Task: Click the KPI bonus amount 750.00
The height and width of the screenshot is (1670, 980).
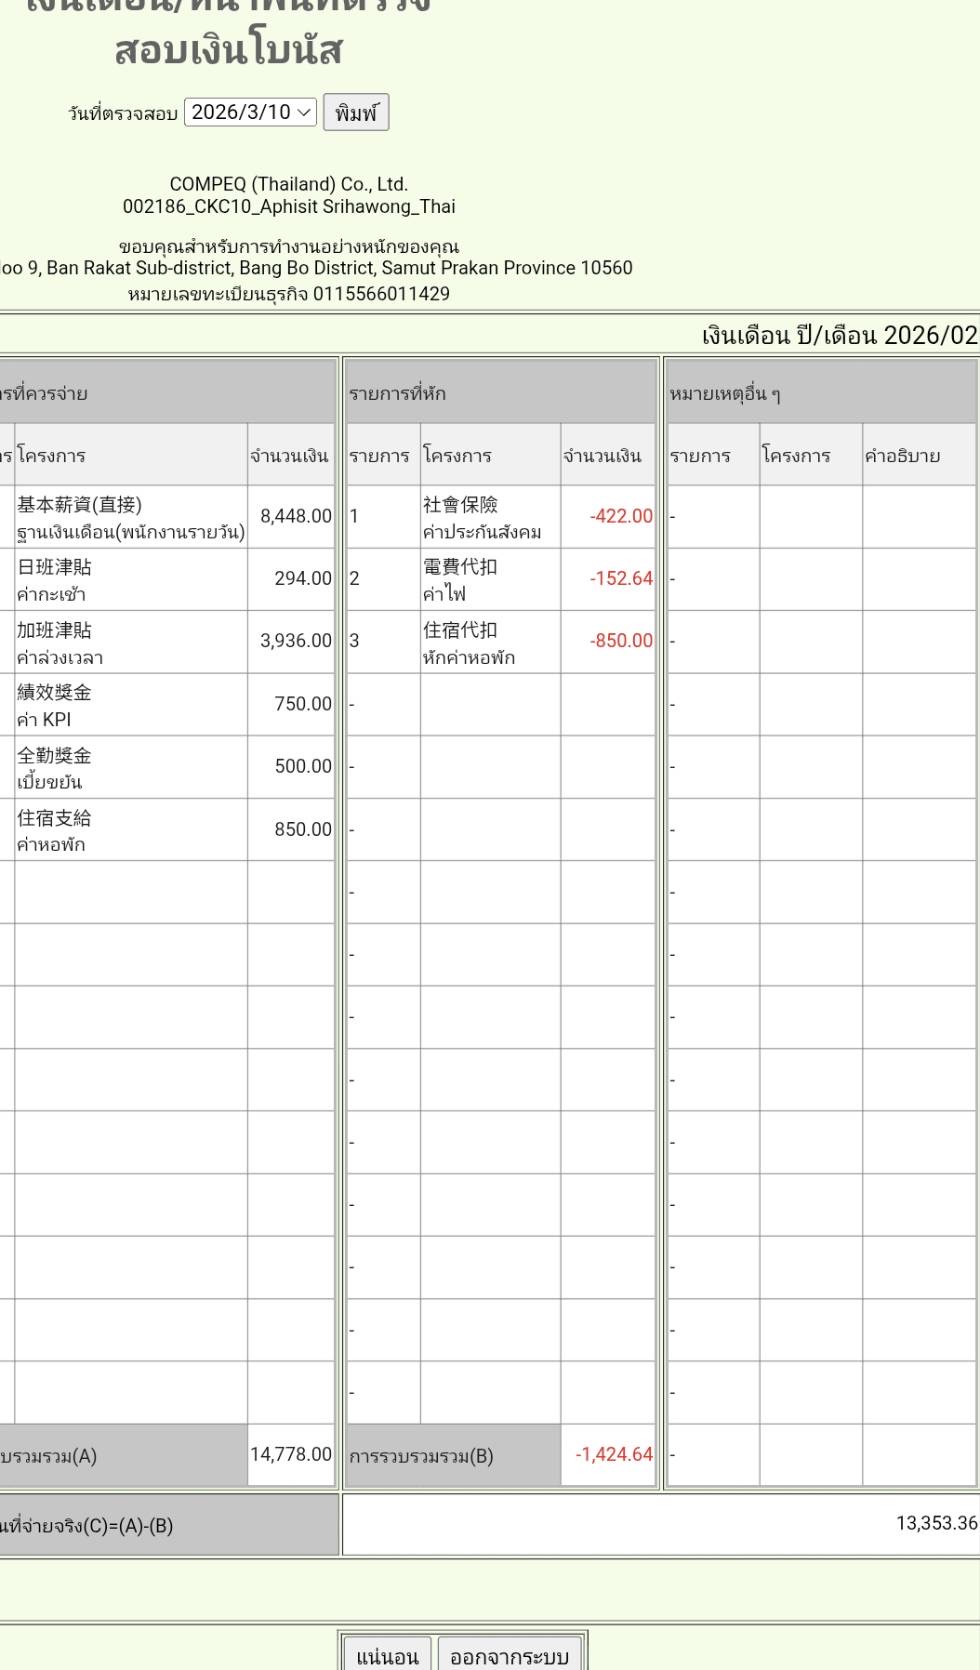Action: (302, 704)
